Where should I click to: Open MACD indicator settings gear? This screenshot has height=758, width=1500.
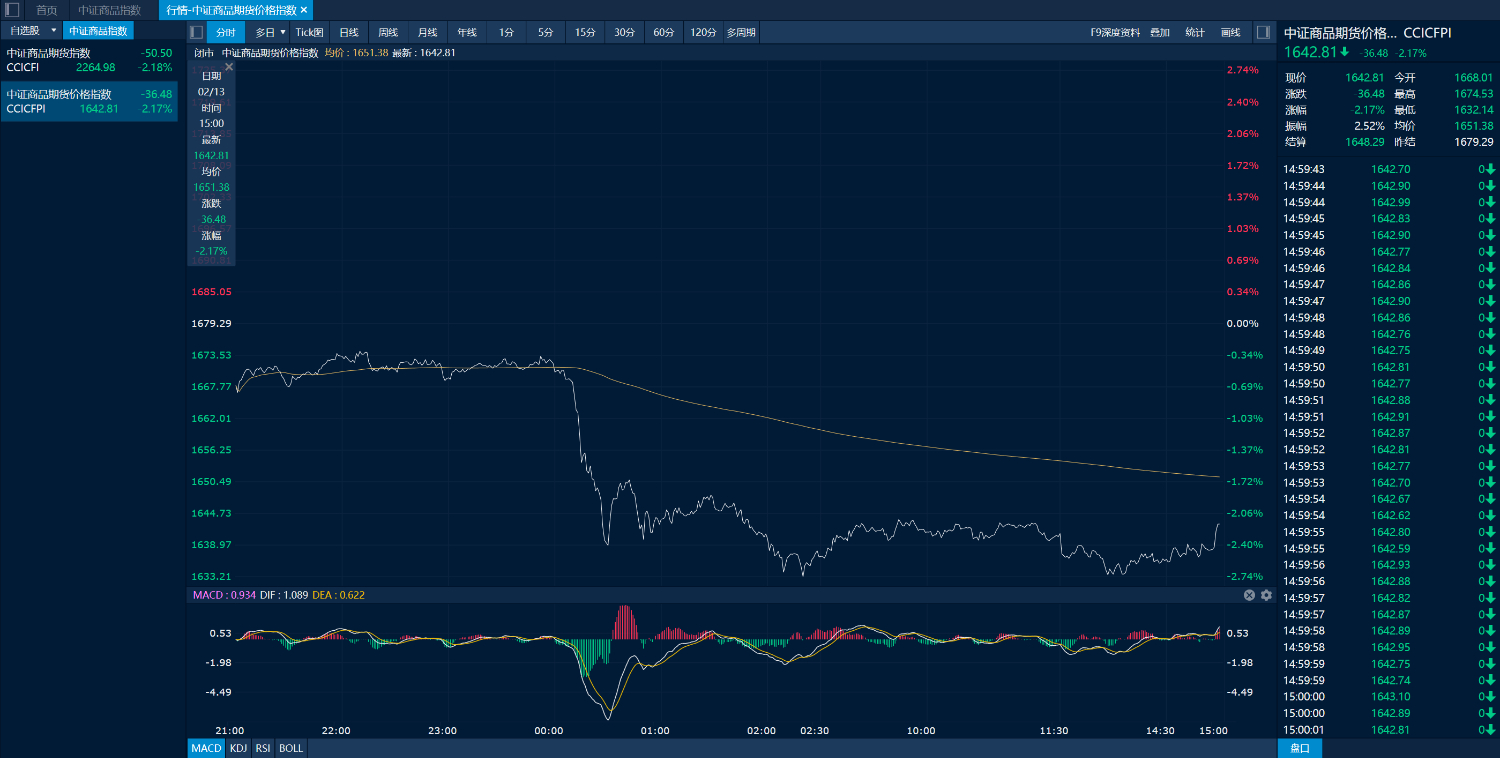coord(1266,595)
